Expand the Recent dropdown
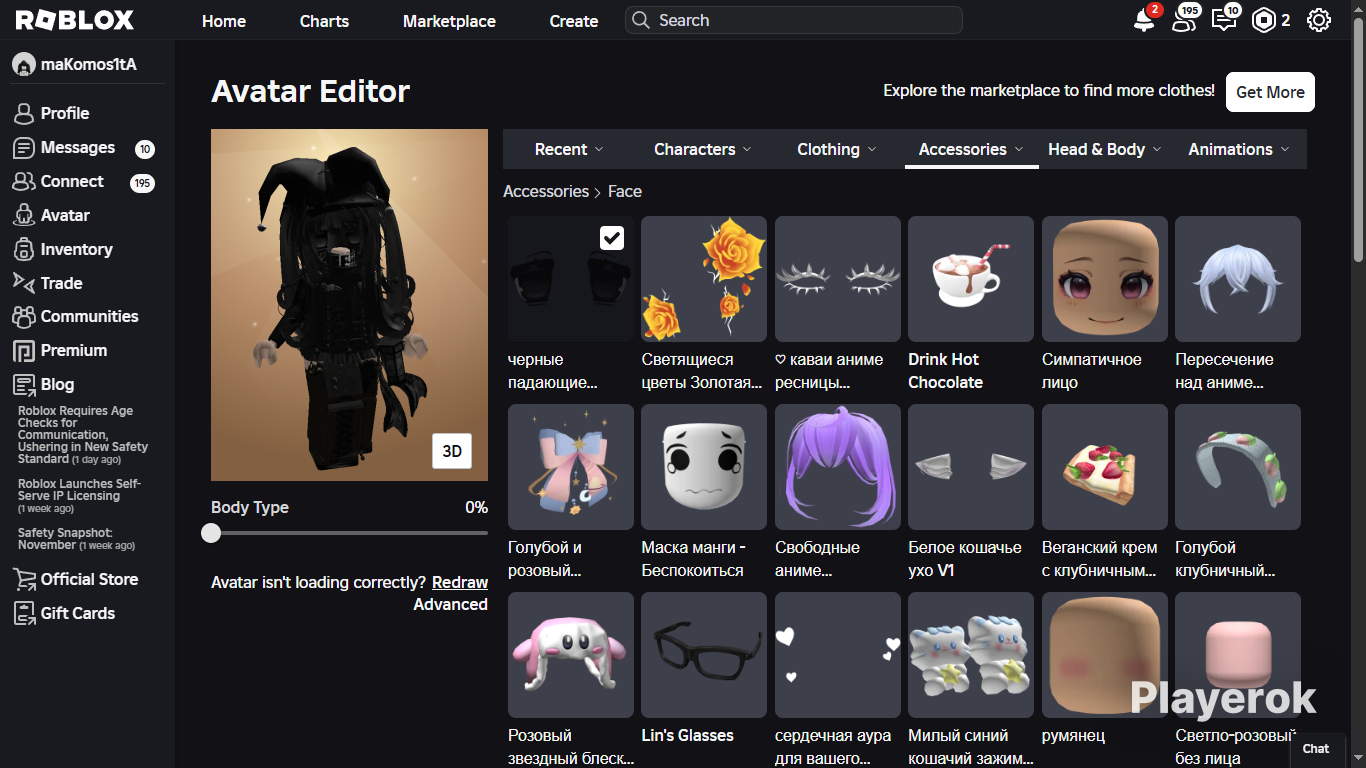The height and width of the screenshot is (768, 1366). 569,149
